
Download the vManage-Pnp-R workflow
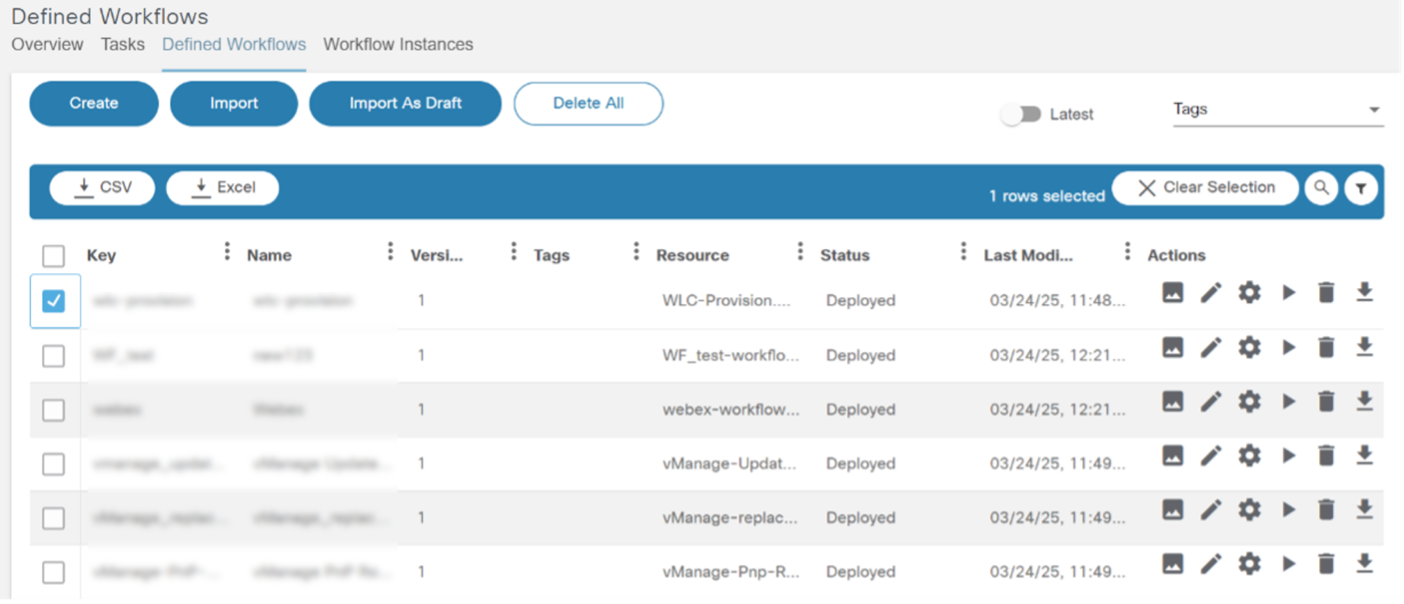pos(1364,564)
